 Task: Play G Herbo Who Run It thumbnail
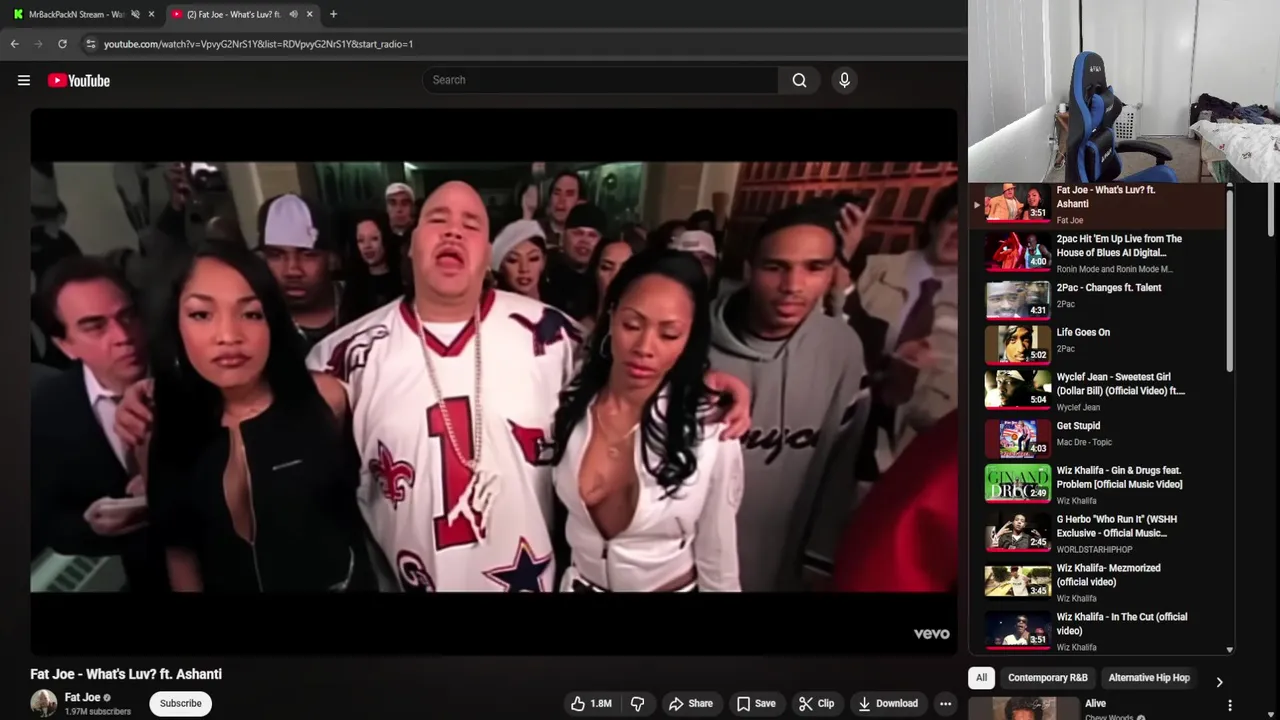point(1018,532)
